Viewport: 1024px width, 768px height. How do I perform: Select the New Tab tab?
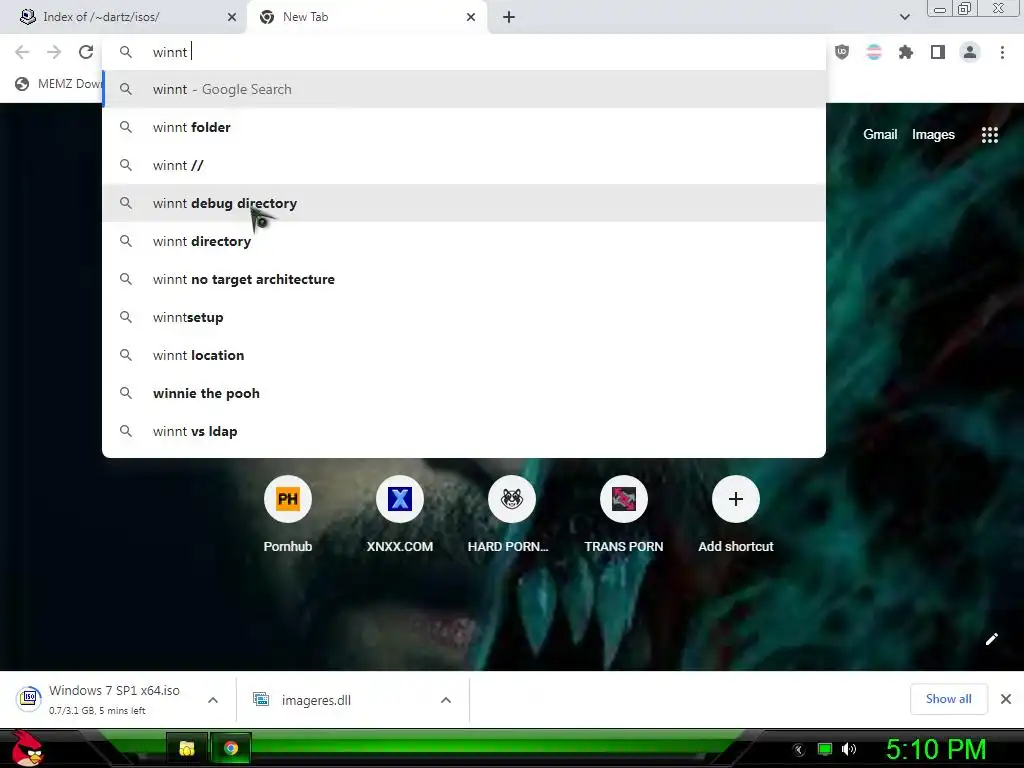[367, 17]
